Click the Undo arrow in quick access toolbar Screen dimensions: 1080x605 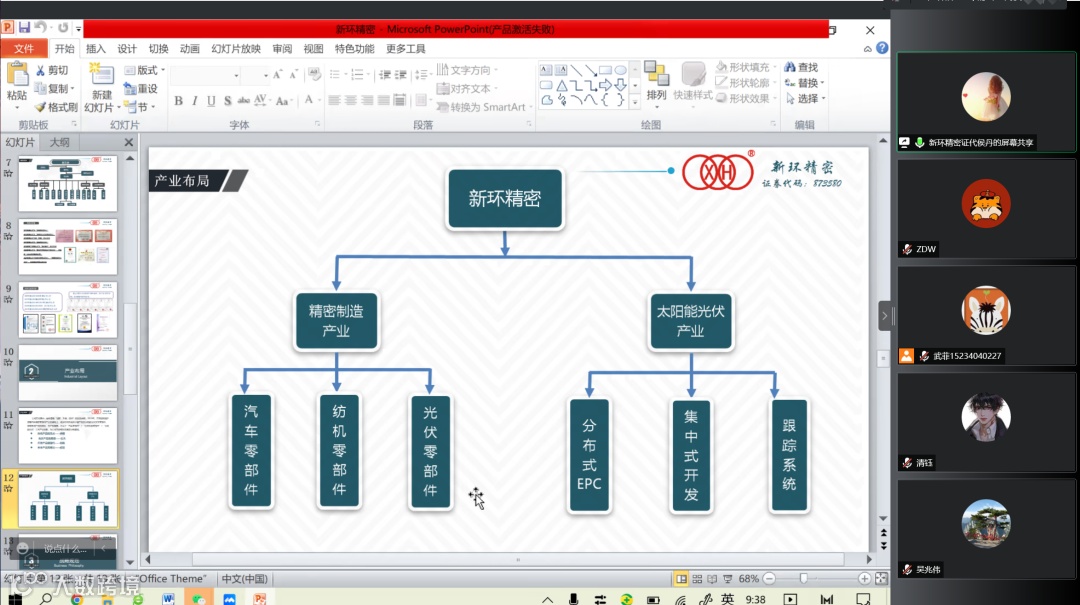(41, 28)
